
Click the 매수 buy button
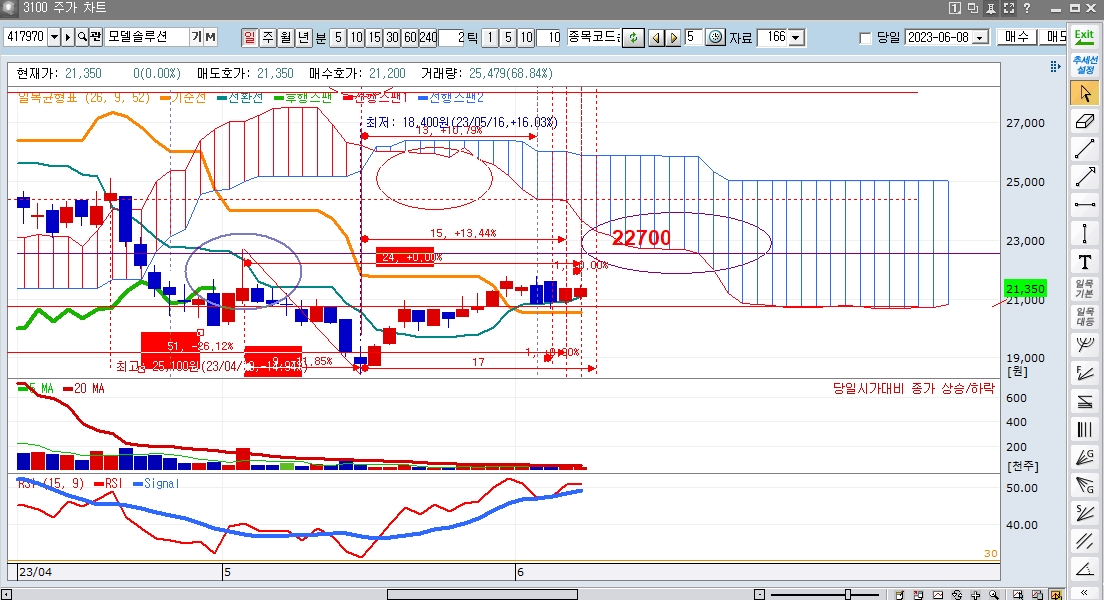1016,37
